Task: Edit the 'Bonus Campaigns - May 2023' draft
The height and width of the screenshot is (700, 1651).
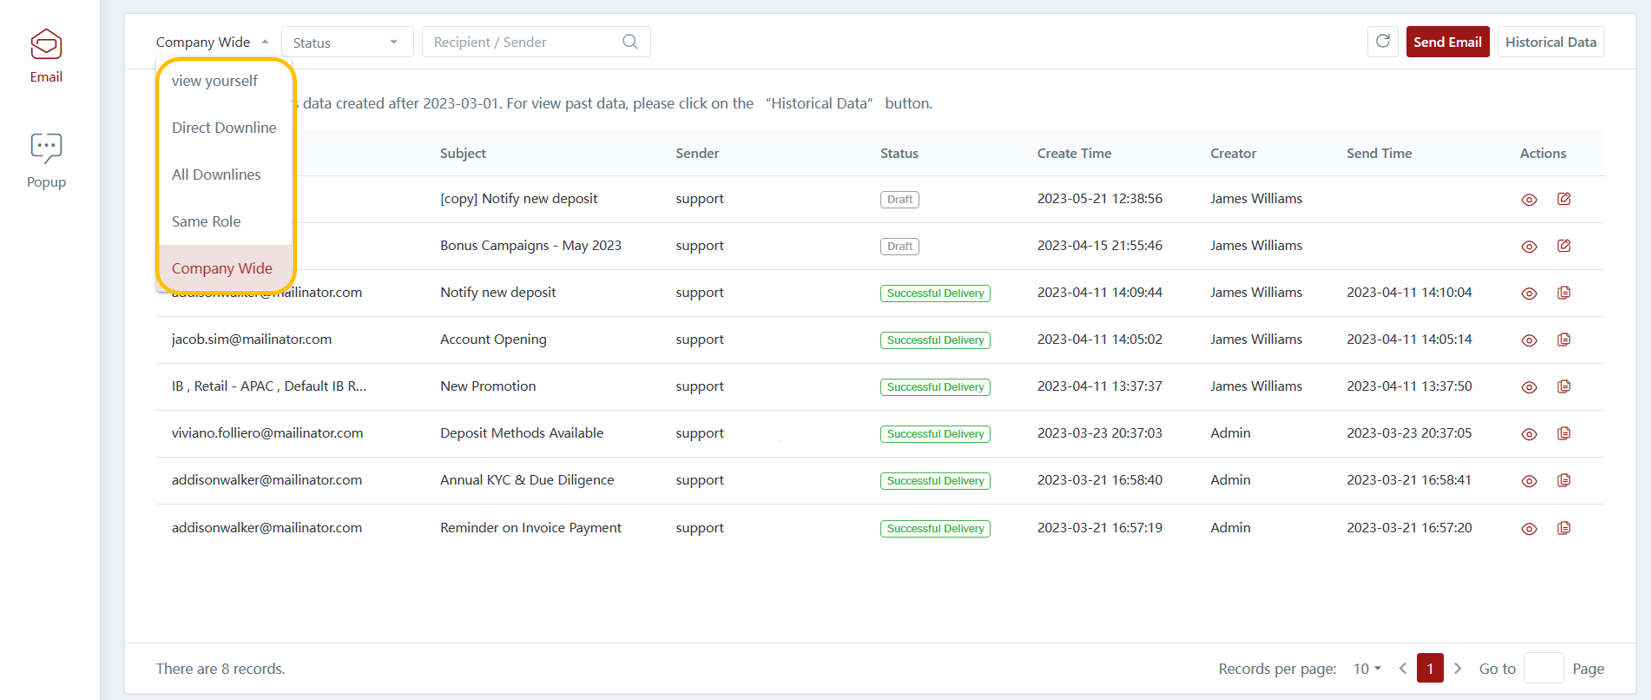Action: point(1564,246)
